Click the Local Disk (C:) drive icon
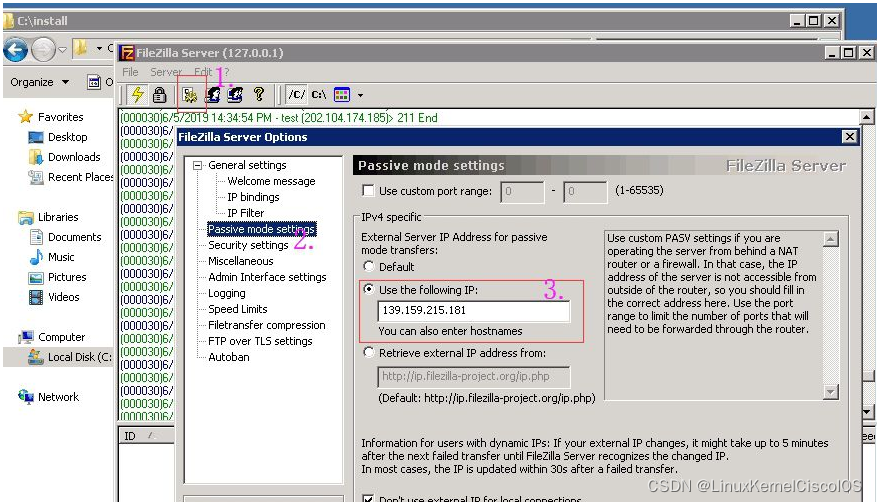Image resolution: width=877 pixels, height=502 pixels. coord(36,357)
